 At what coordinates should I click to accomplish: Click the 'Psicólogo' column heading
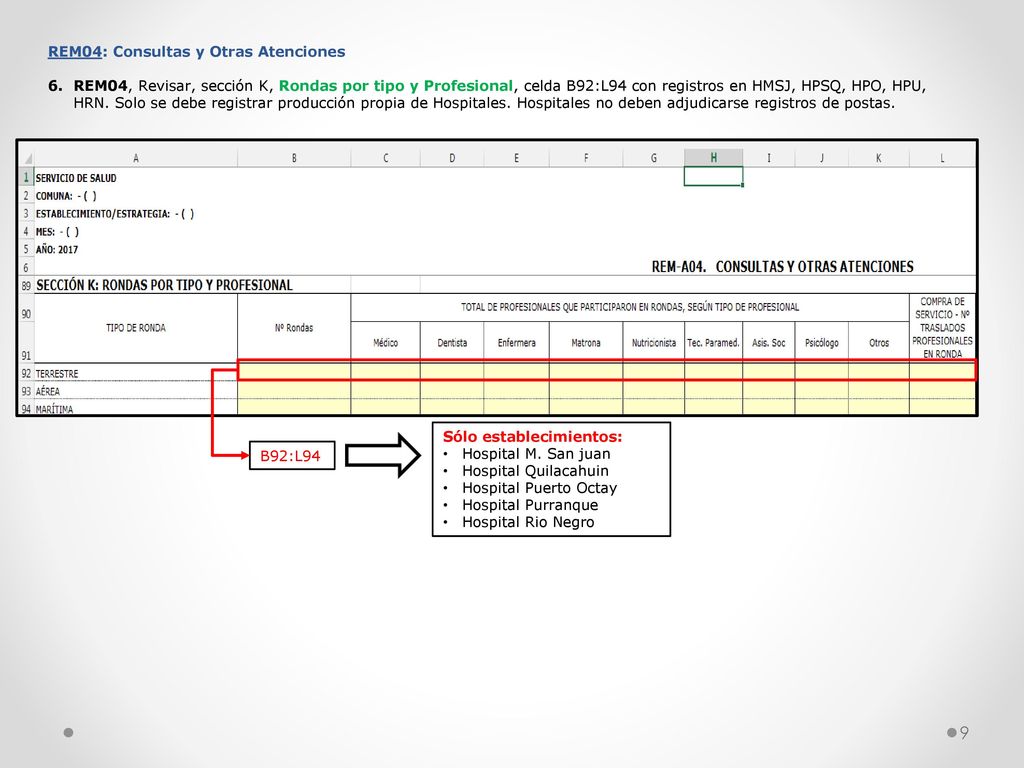(x=822, y=342)
